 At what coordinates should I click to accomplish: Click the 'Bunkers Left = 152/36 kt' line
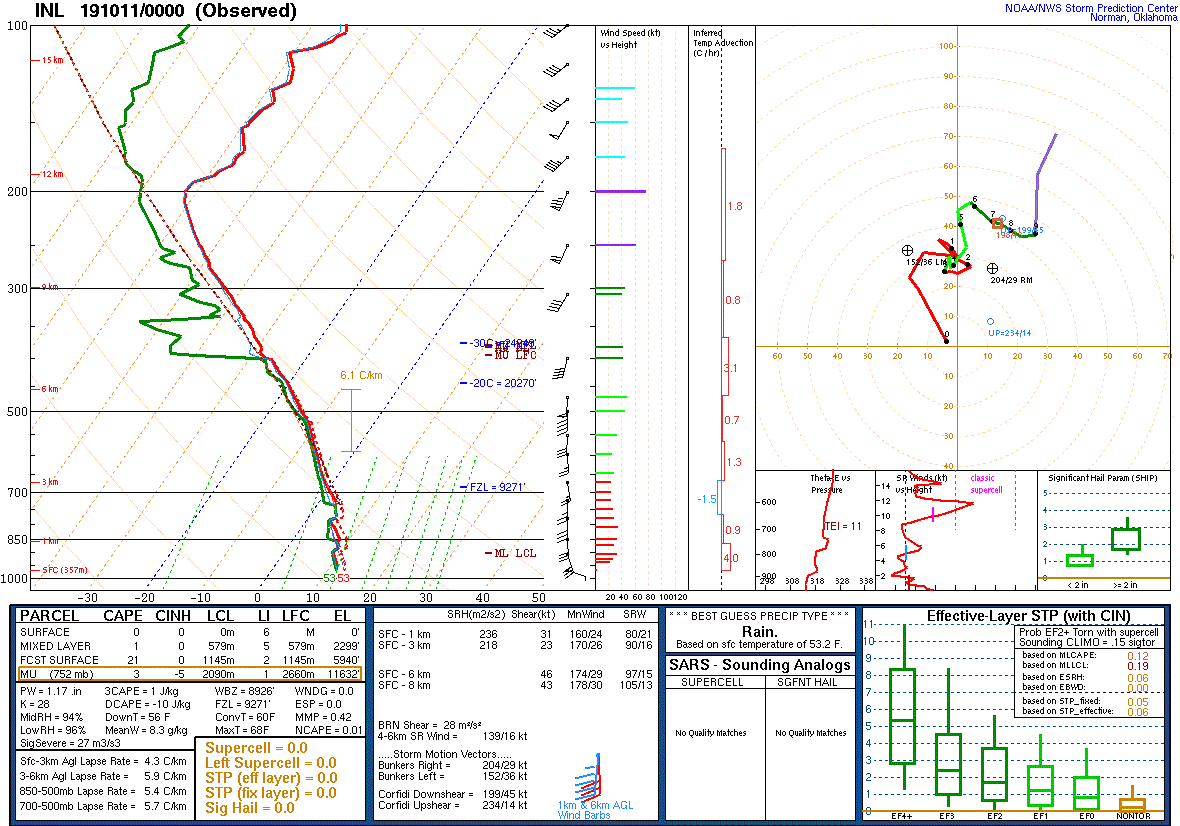(452, 776)
